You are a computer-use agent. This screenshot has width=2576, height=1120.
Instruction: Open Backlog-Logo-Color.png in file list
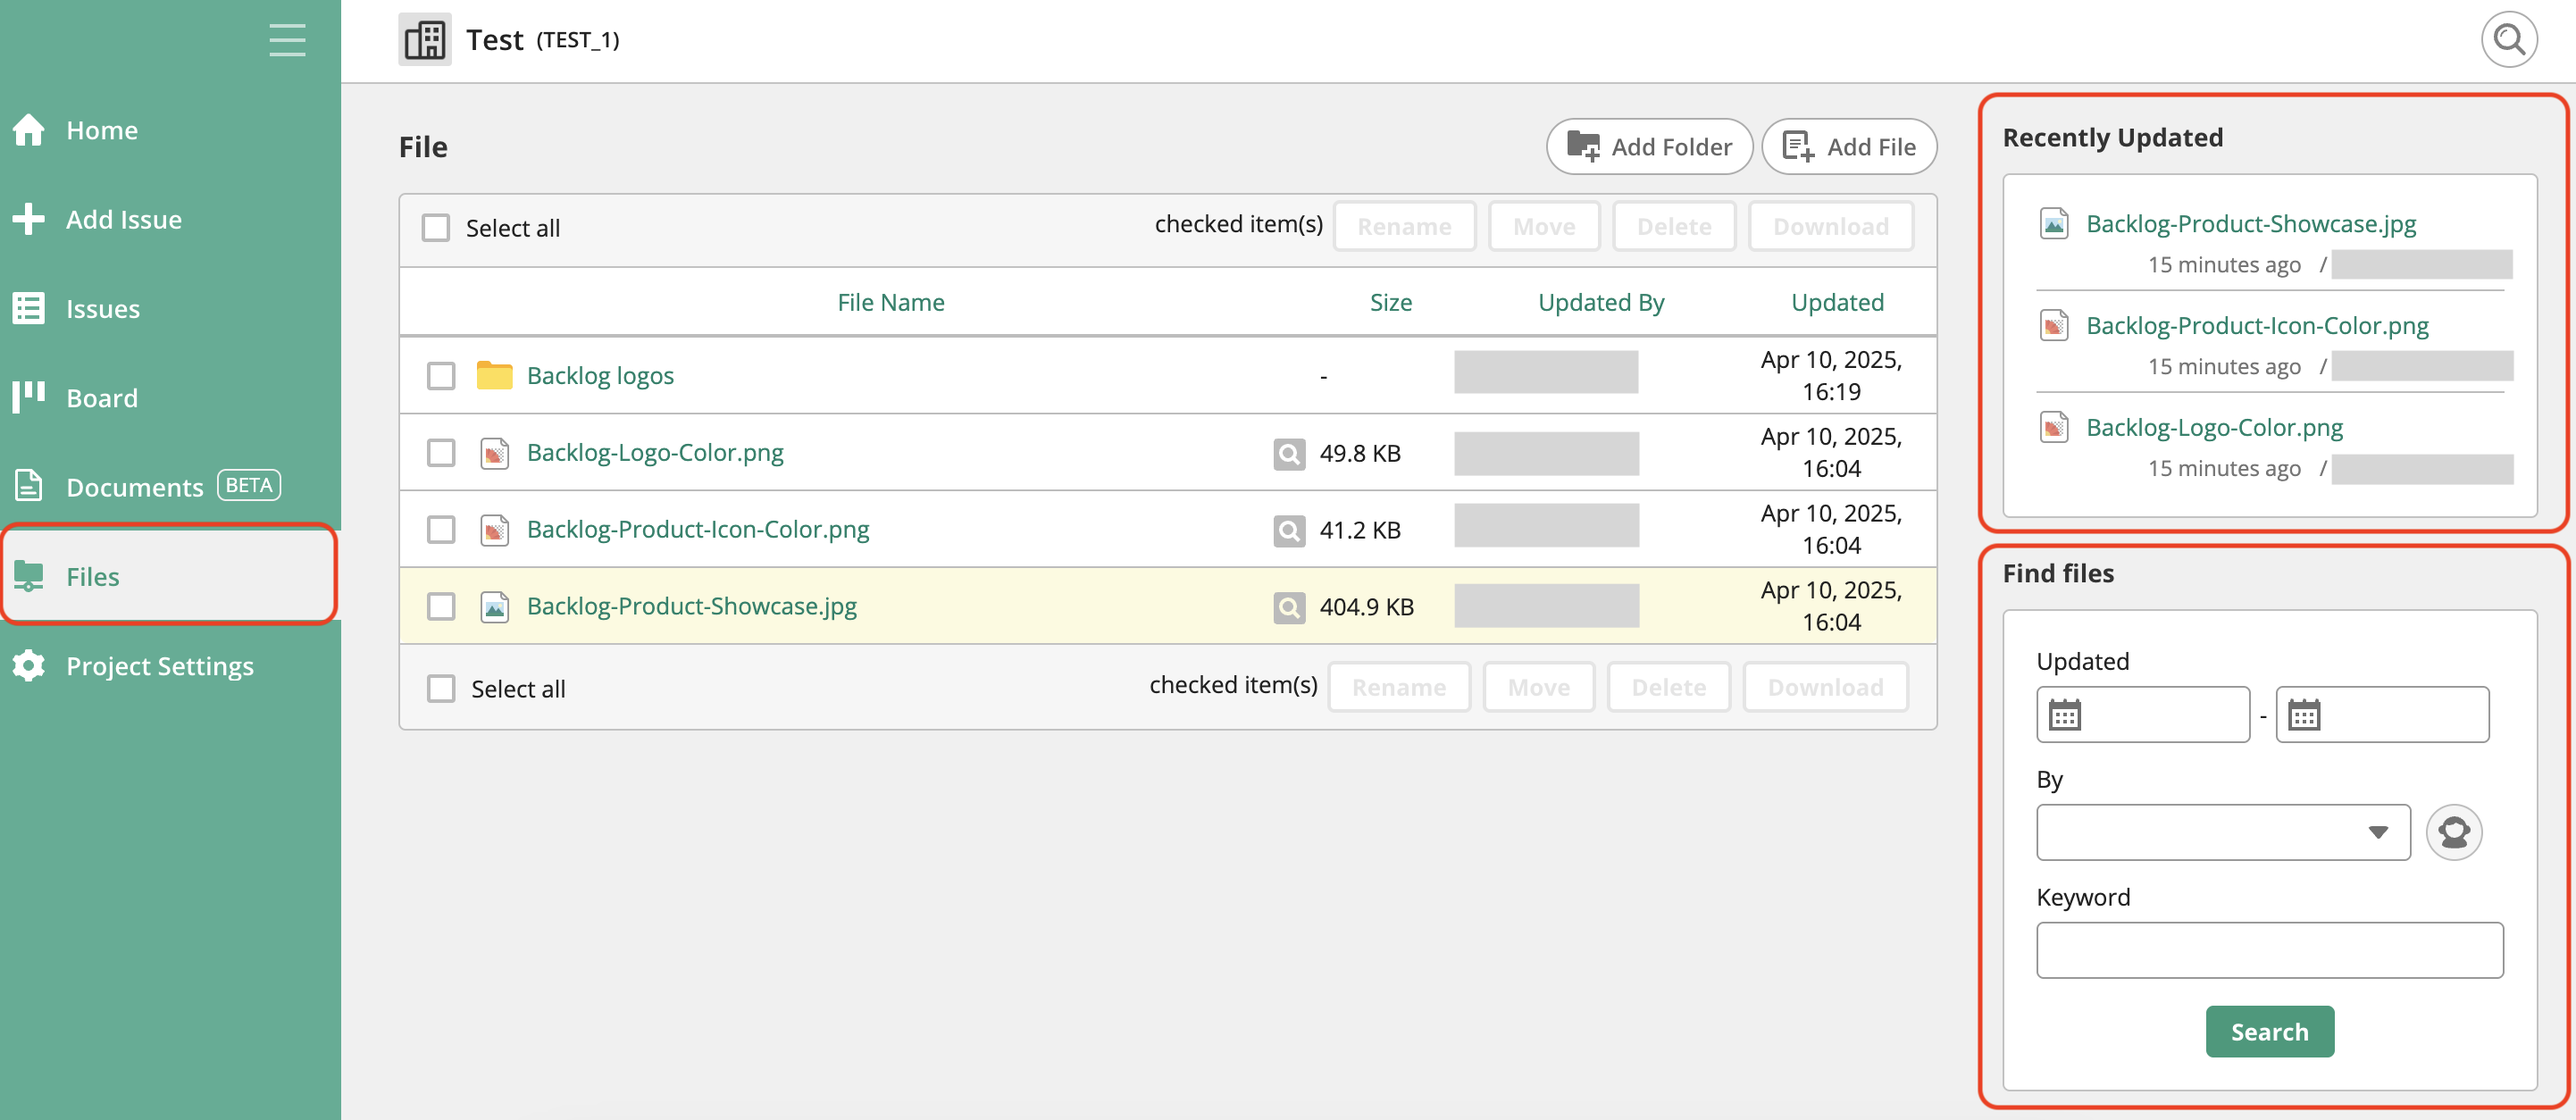click(655, 452)
